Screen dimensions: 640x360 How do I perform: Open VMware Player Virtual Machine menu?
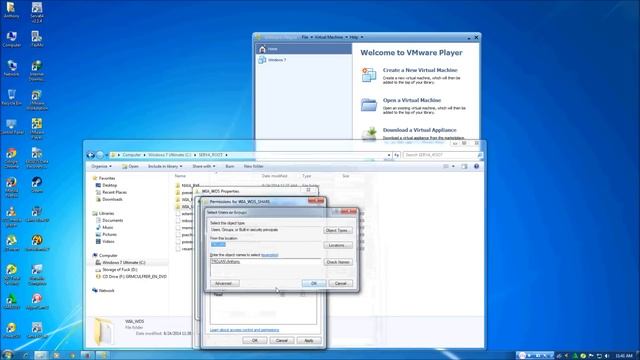(x=330, y=37)
